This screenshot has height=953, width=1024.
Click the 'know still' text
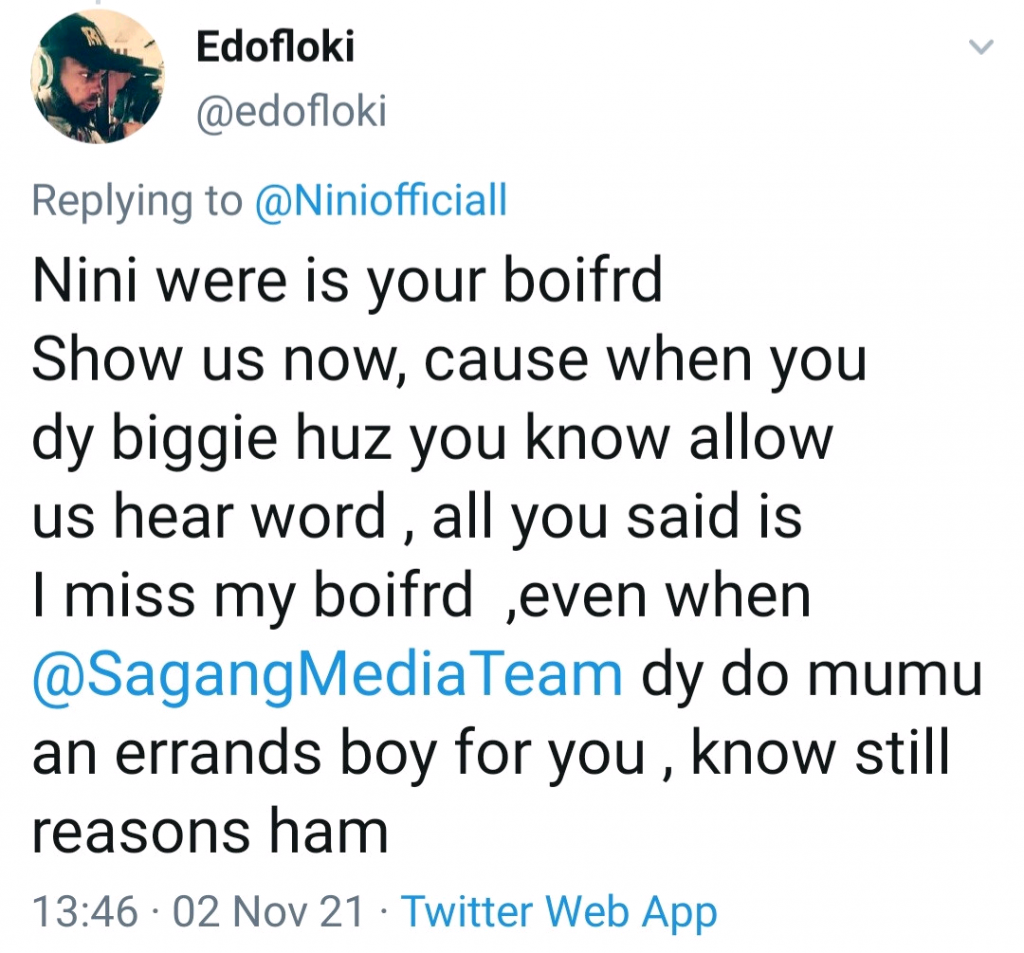820,754
